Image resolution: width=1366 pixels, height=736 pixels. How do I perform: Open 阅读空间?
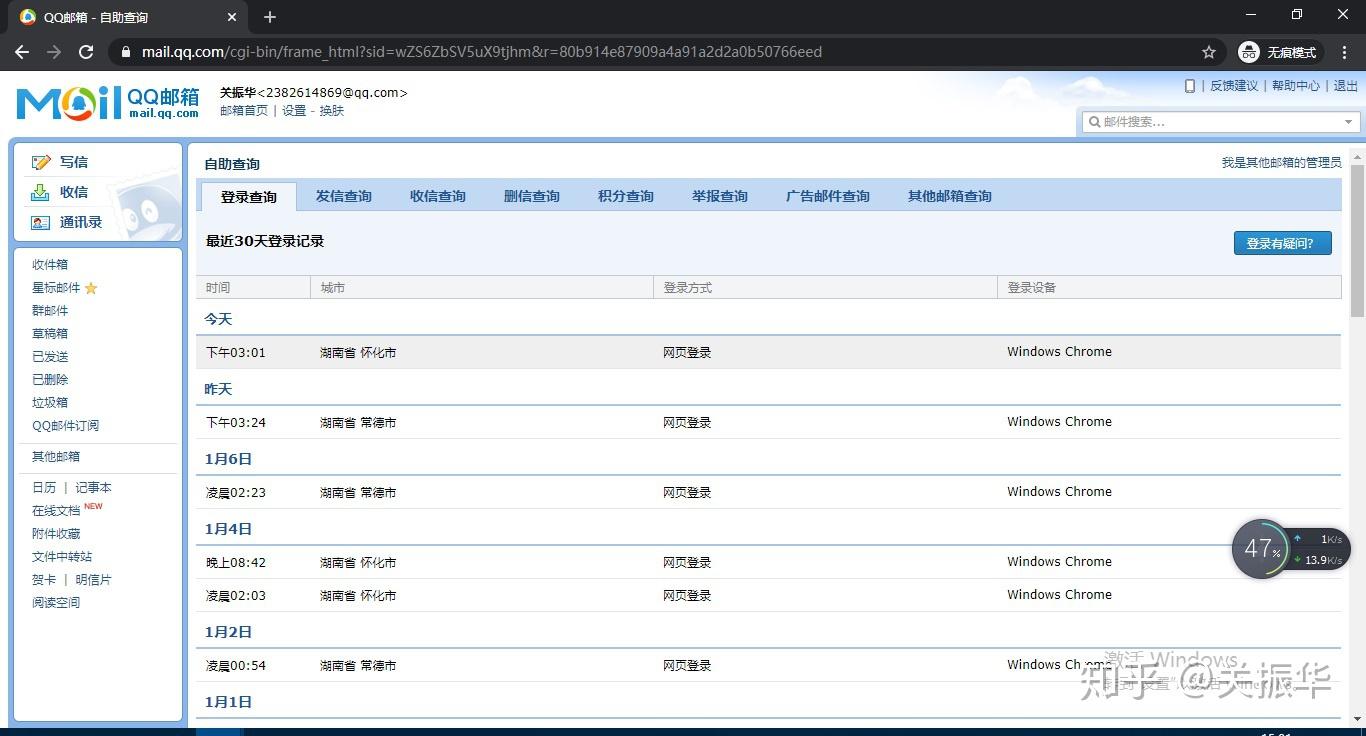(x=56, y=603)
